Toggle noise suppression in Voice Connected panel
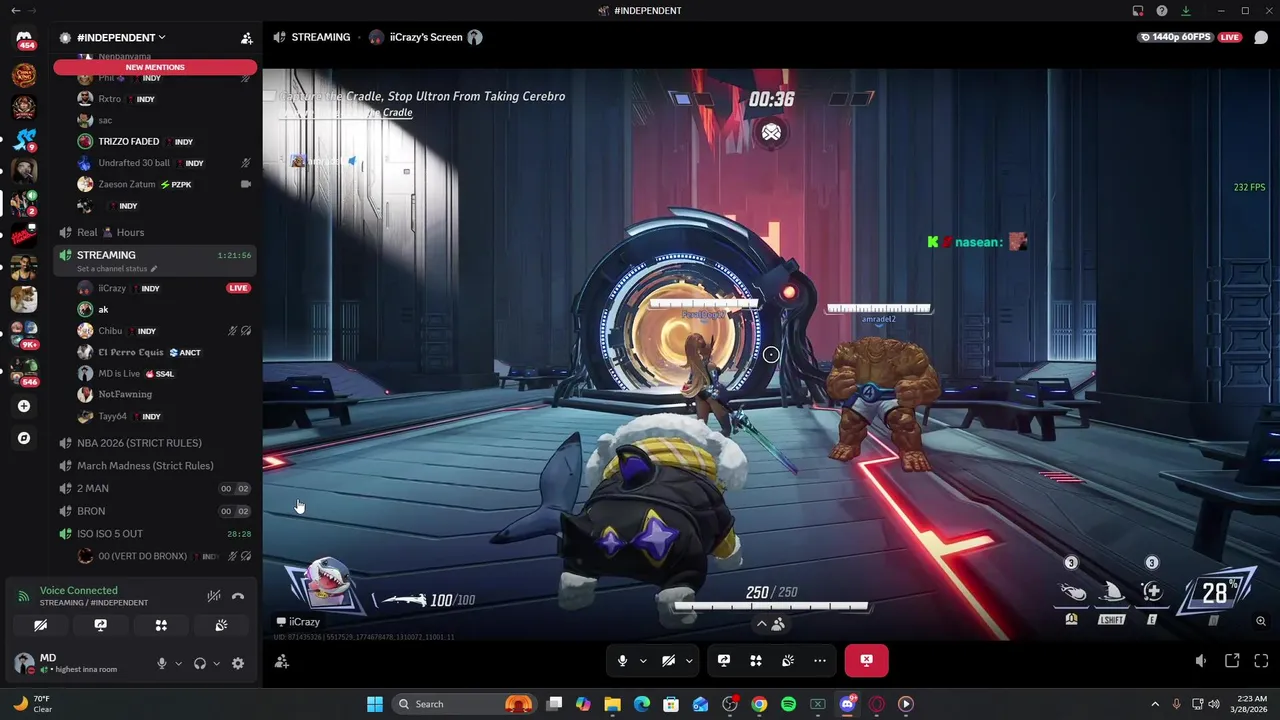The width and height of the screenshot is (1280, 720). pos(214,596)
